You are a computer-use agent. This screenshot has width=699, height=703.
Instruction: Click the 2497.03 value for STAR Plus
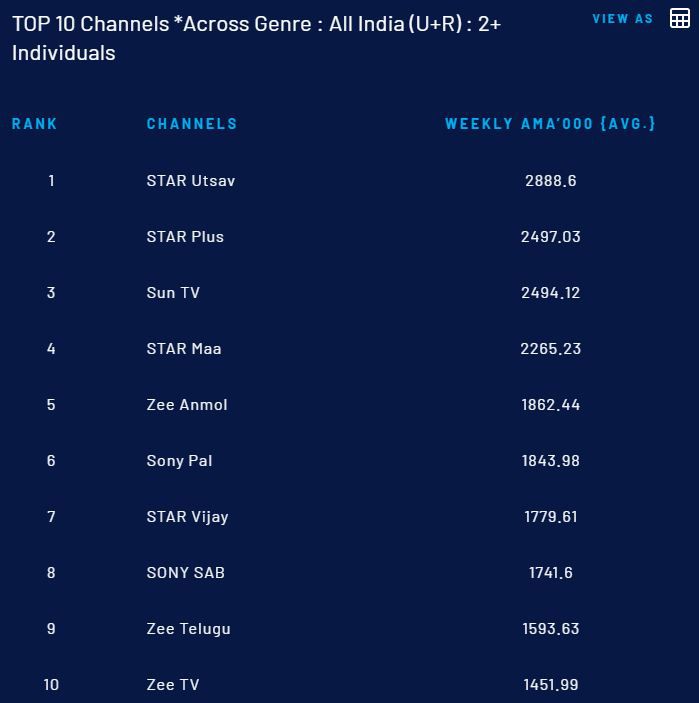click(x=551, y=237)
